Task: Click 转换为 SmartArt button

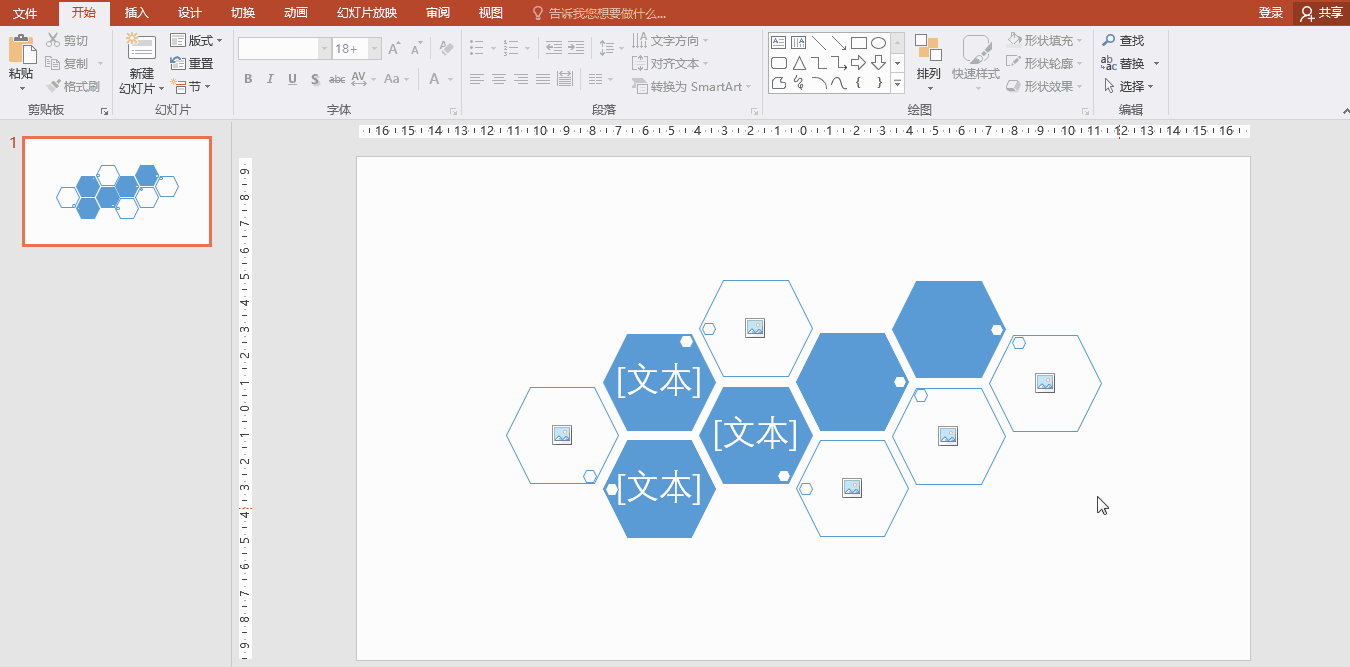Action: [694, 86]
